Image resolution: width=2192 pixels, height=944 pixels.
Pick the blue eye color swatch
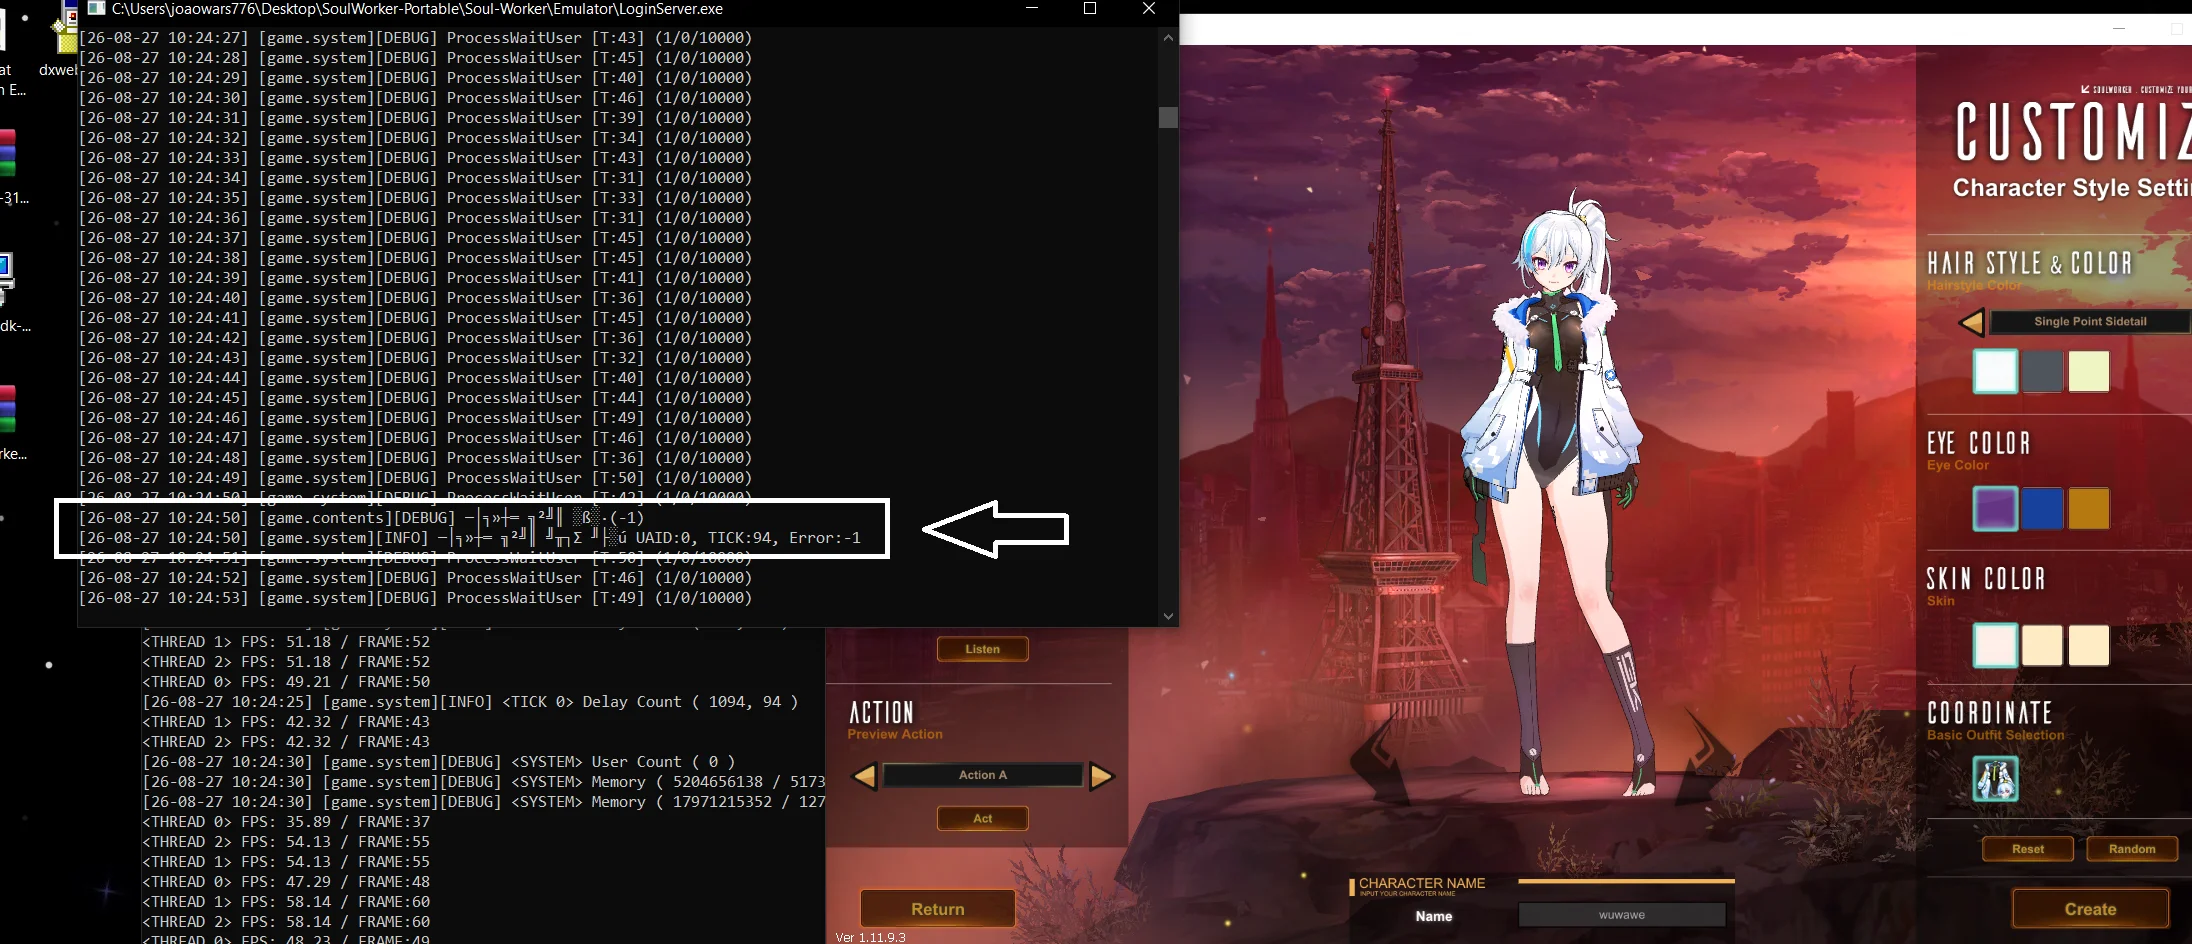(2042, 508)
